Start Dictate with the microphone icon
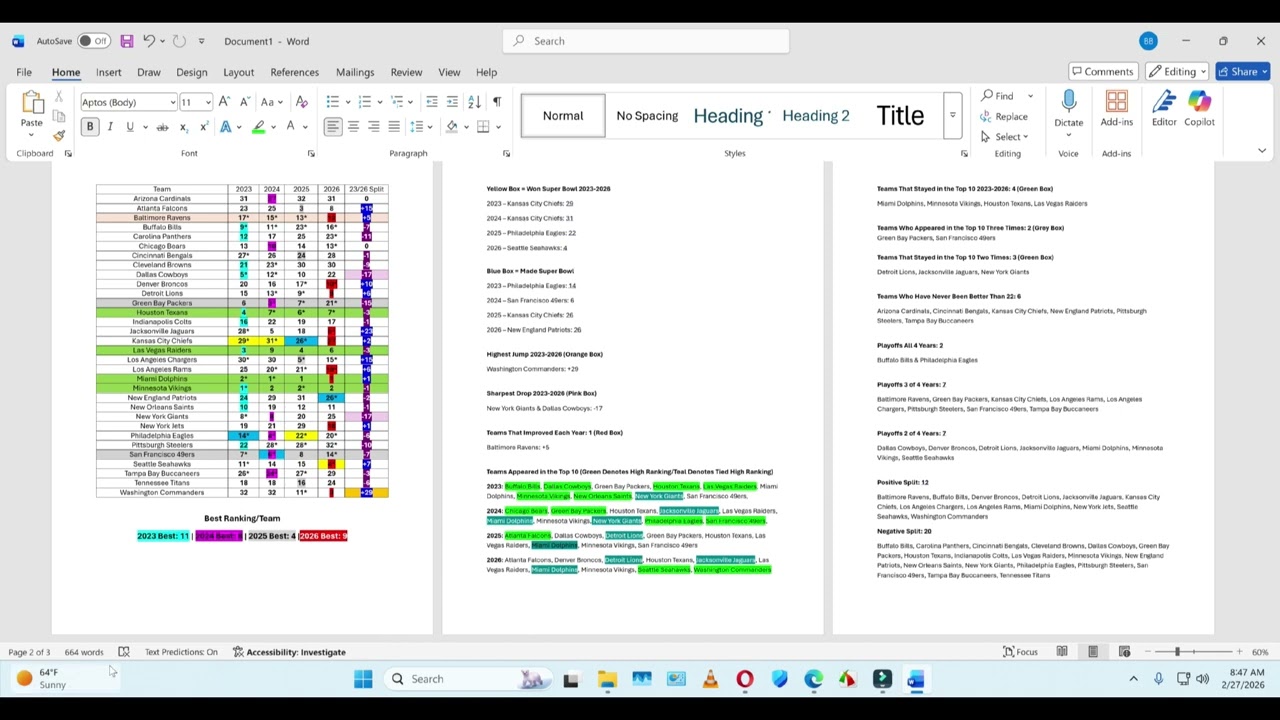 [x=1068, y=102]
